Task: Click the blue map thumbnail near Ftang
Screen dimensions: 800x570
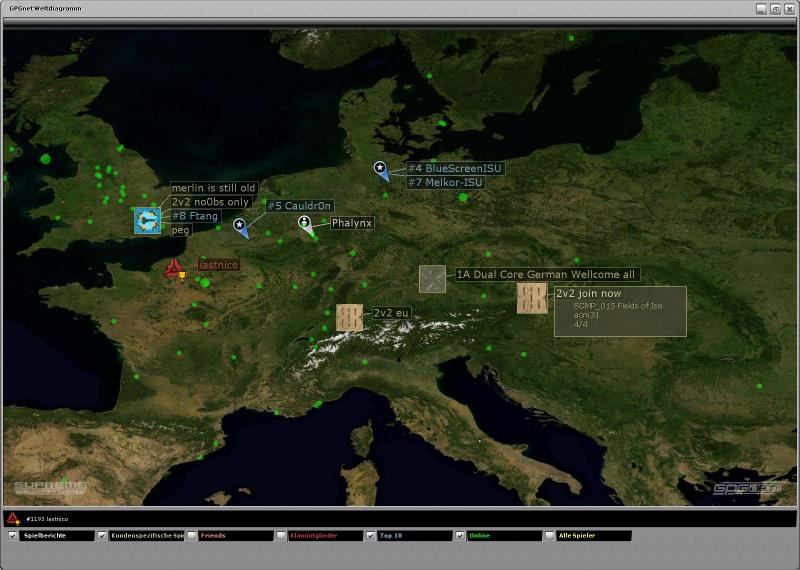Action: click(x=147, y=220)
